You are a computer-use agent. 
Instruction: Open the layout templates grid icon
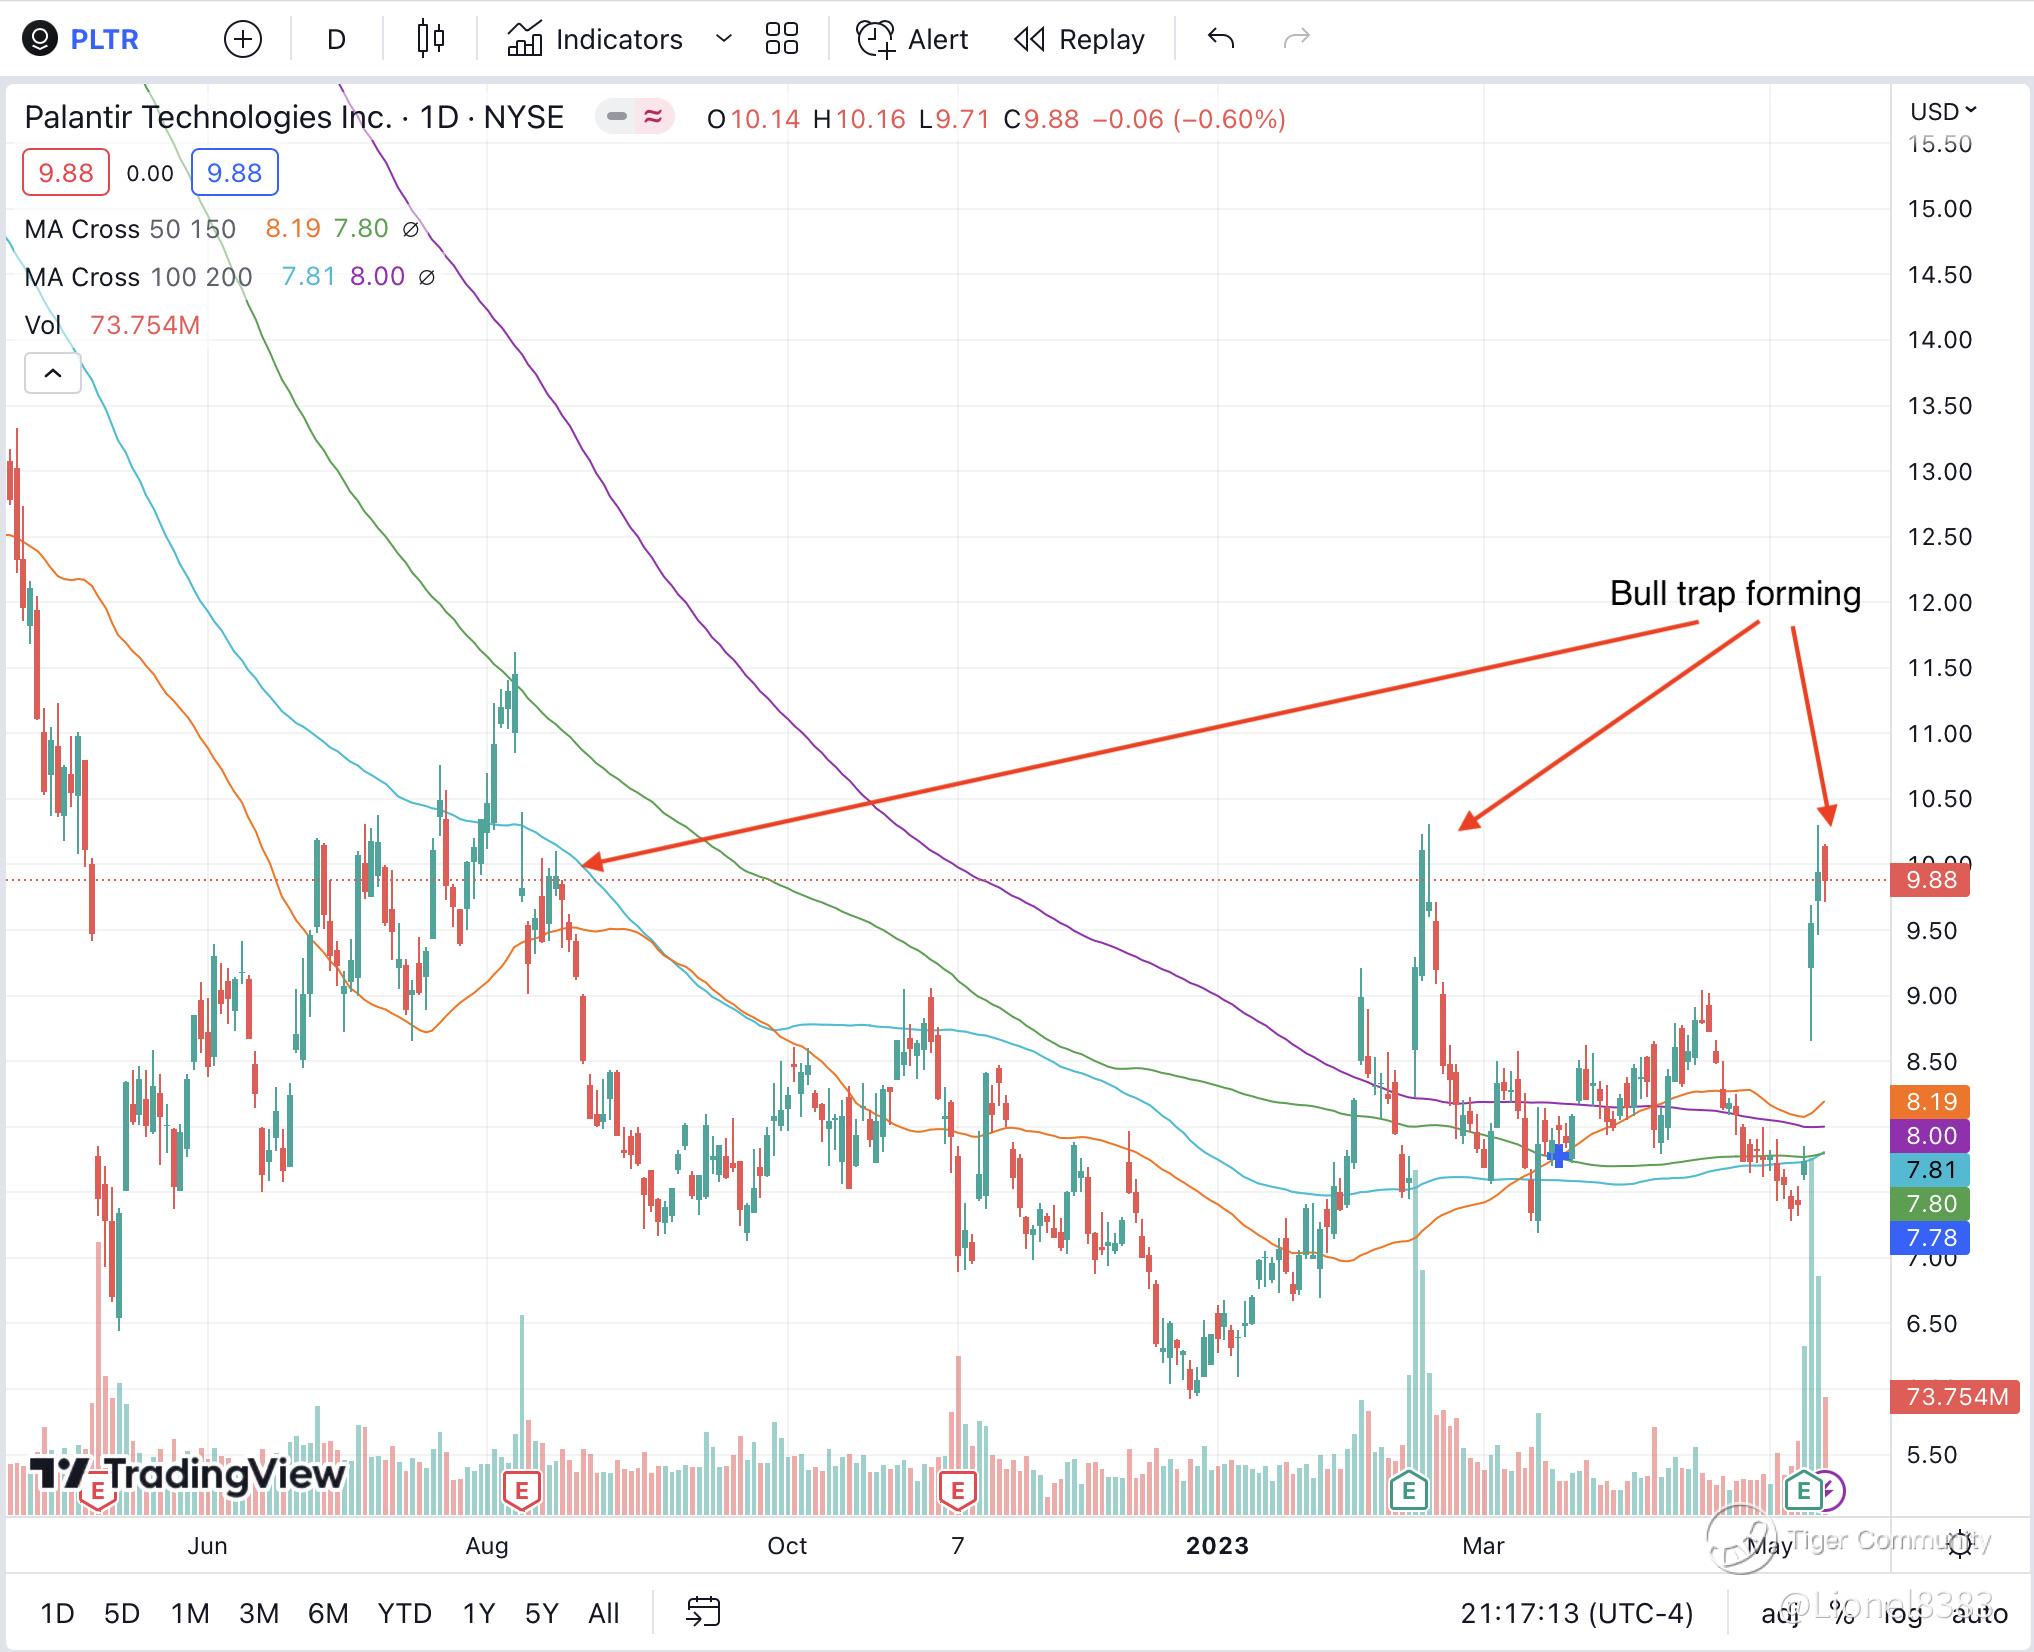pyautogui.click(x=781, y=39)
